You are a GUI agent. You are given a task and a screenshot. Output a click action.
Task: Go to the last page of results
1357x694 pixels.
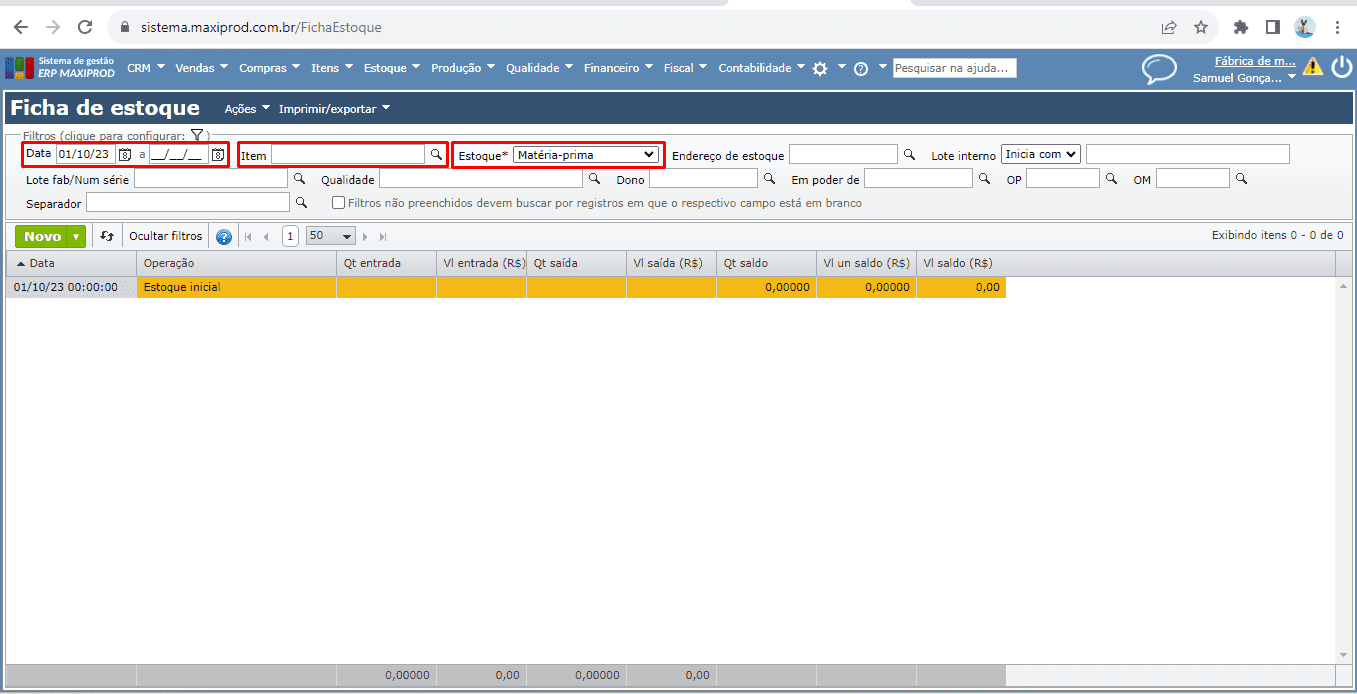pos(382,237)
